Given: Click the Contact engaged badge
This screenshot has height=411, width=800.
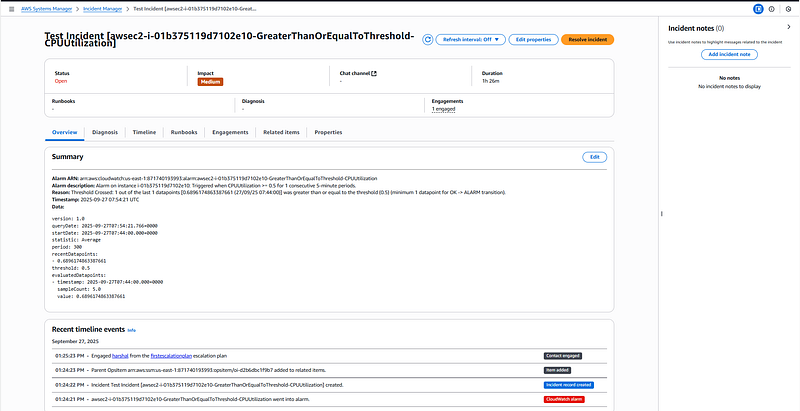Looking at the screenshot, I should 563,356.
